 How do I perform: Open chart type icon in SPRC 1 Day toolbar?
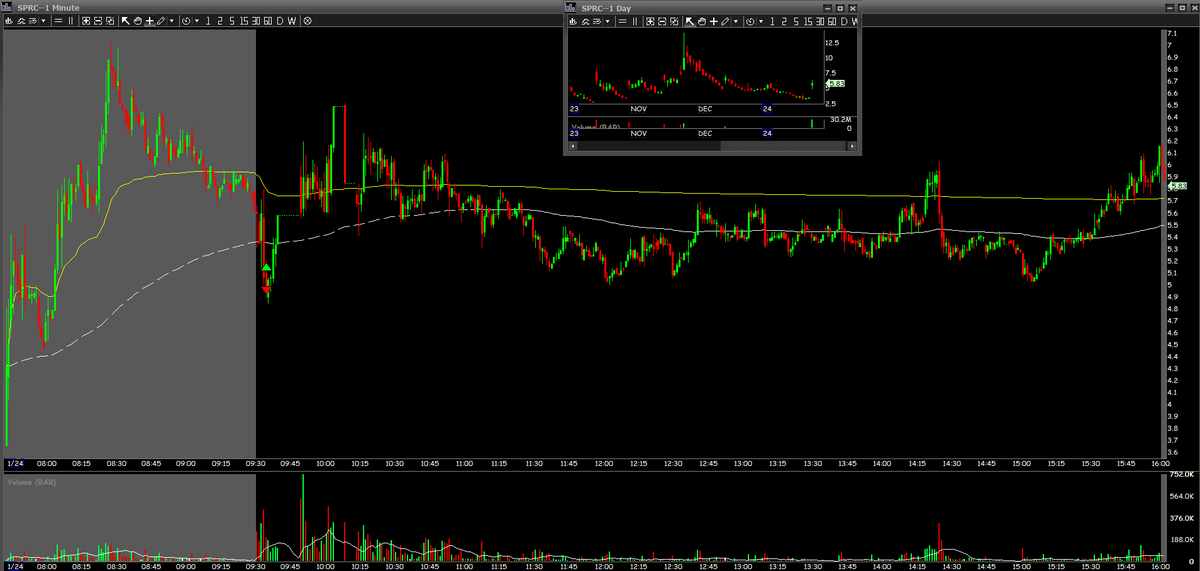573,21
